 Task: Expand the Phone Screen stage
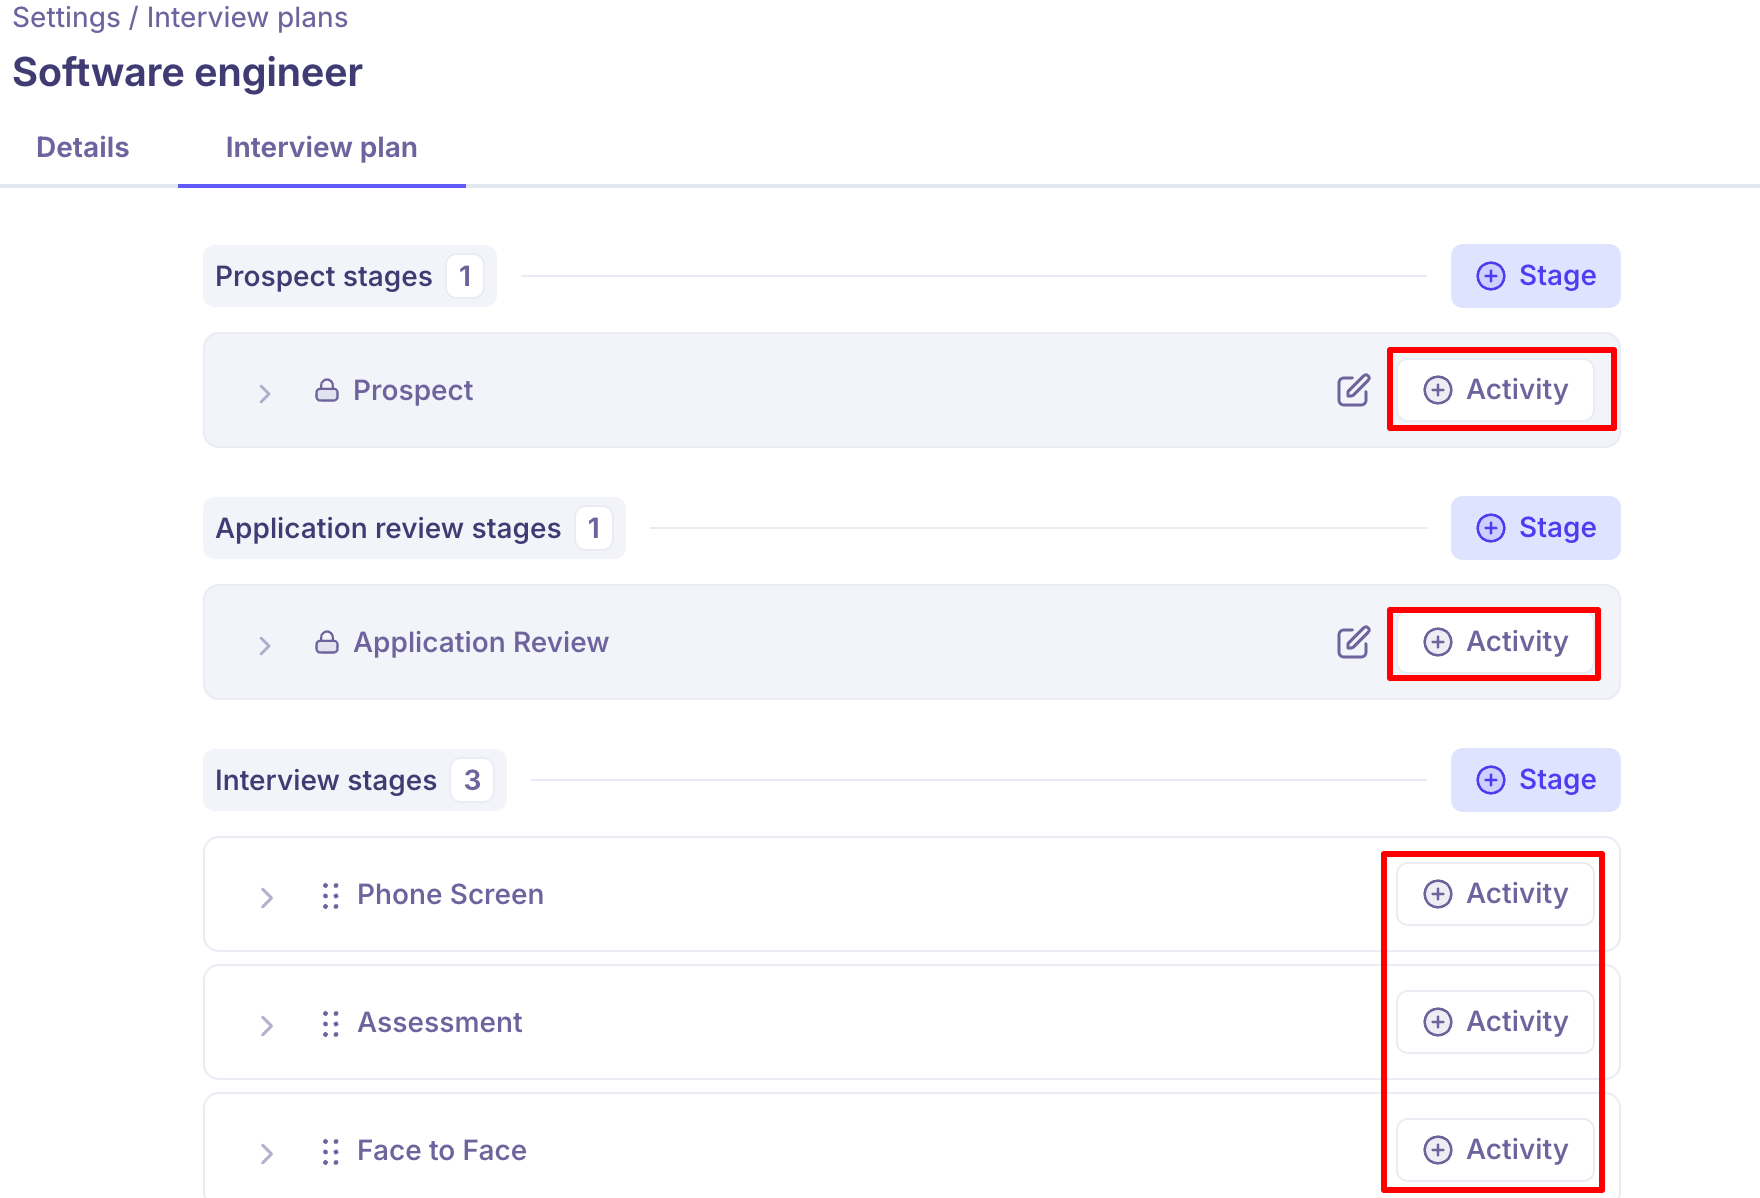click(x=266, y=897)
